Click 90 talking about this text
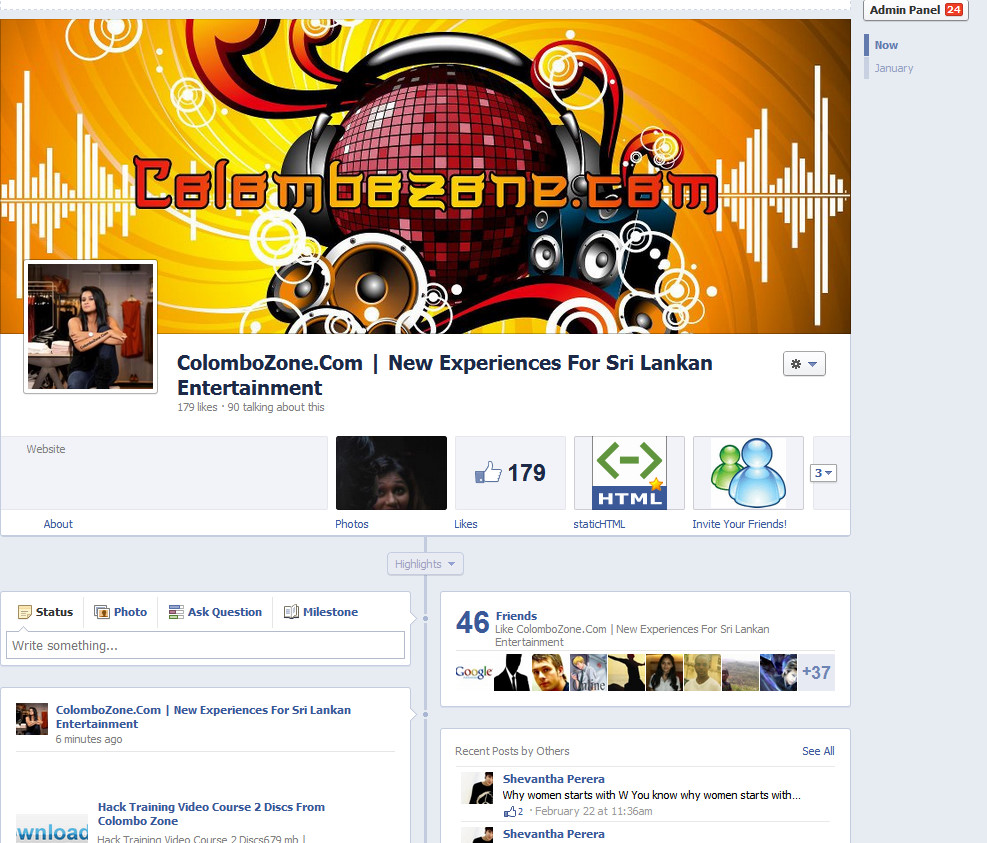This screenshot has width=987, height=843. 276,407
